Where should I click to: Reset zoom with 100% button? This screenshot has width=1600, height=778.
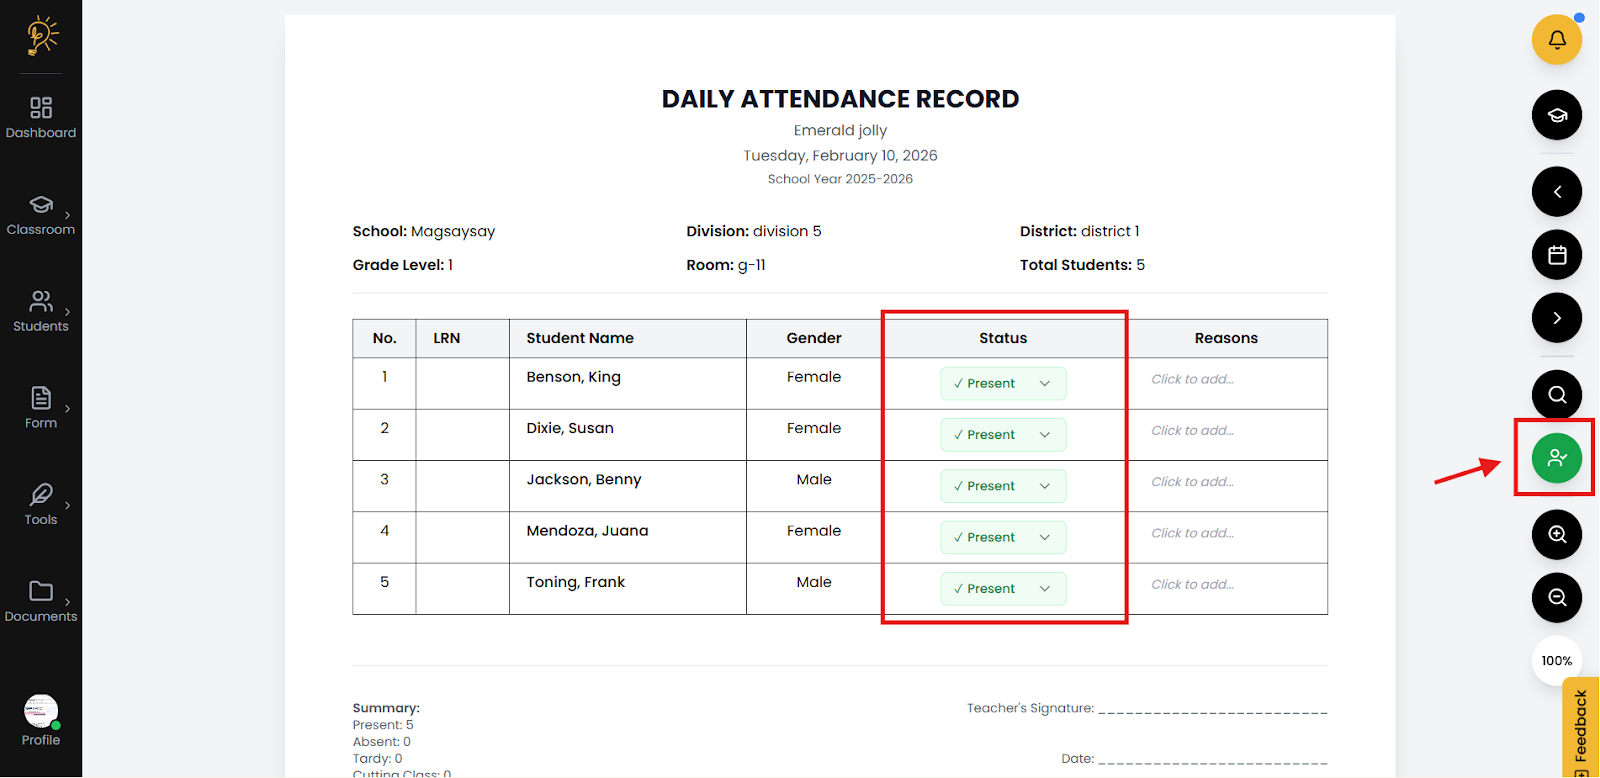(1557, 661)
